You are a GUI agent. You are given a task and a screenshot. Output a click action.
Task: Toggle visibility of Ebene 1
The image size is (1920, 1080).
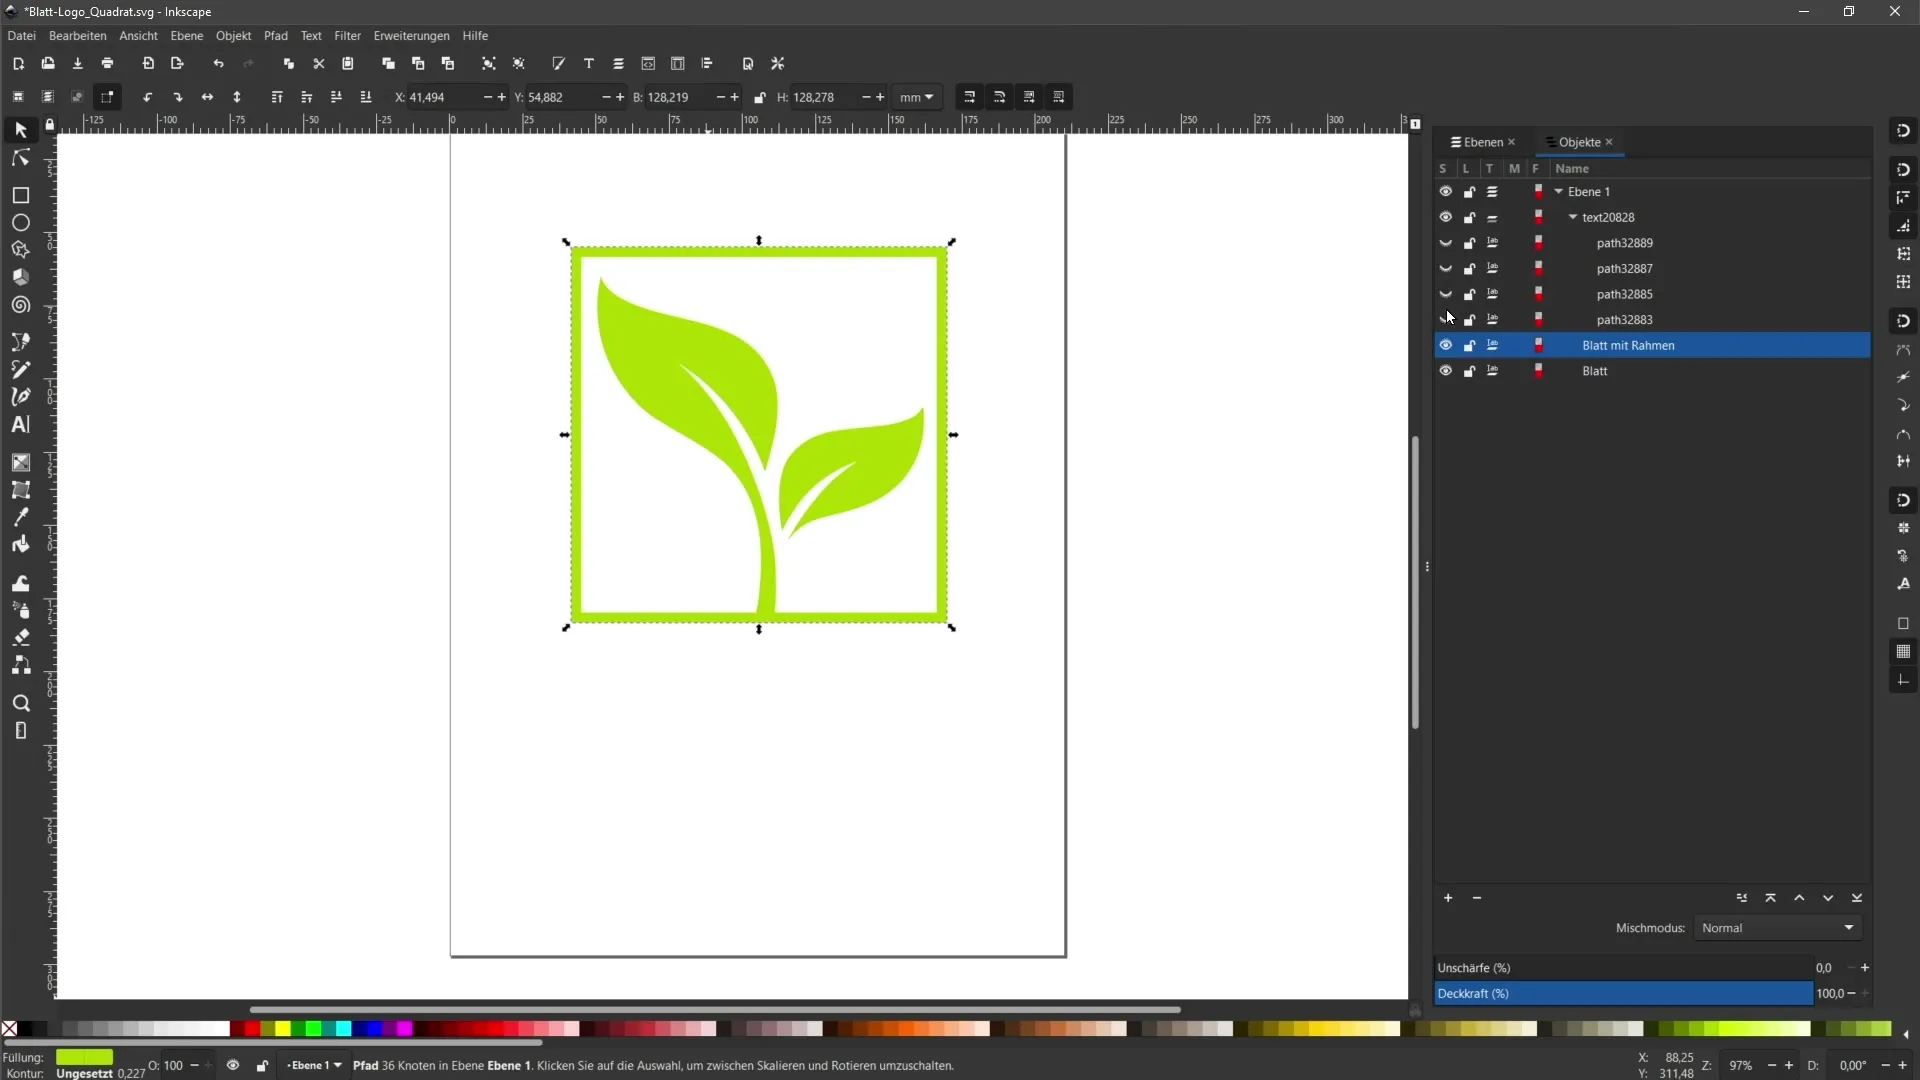click(x=1444, y=191)
